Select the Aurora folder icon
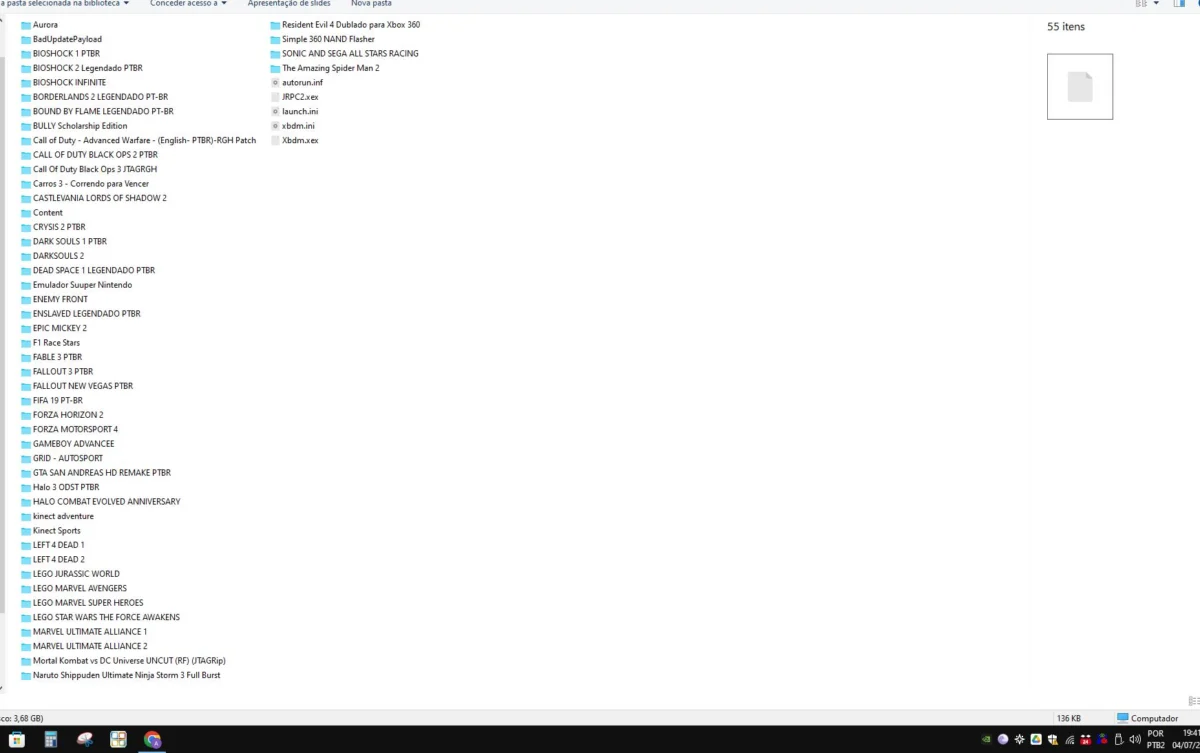Image resolution: width=1200 pixels, height=753 pixels. 26,25
